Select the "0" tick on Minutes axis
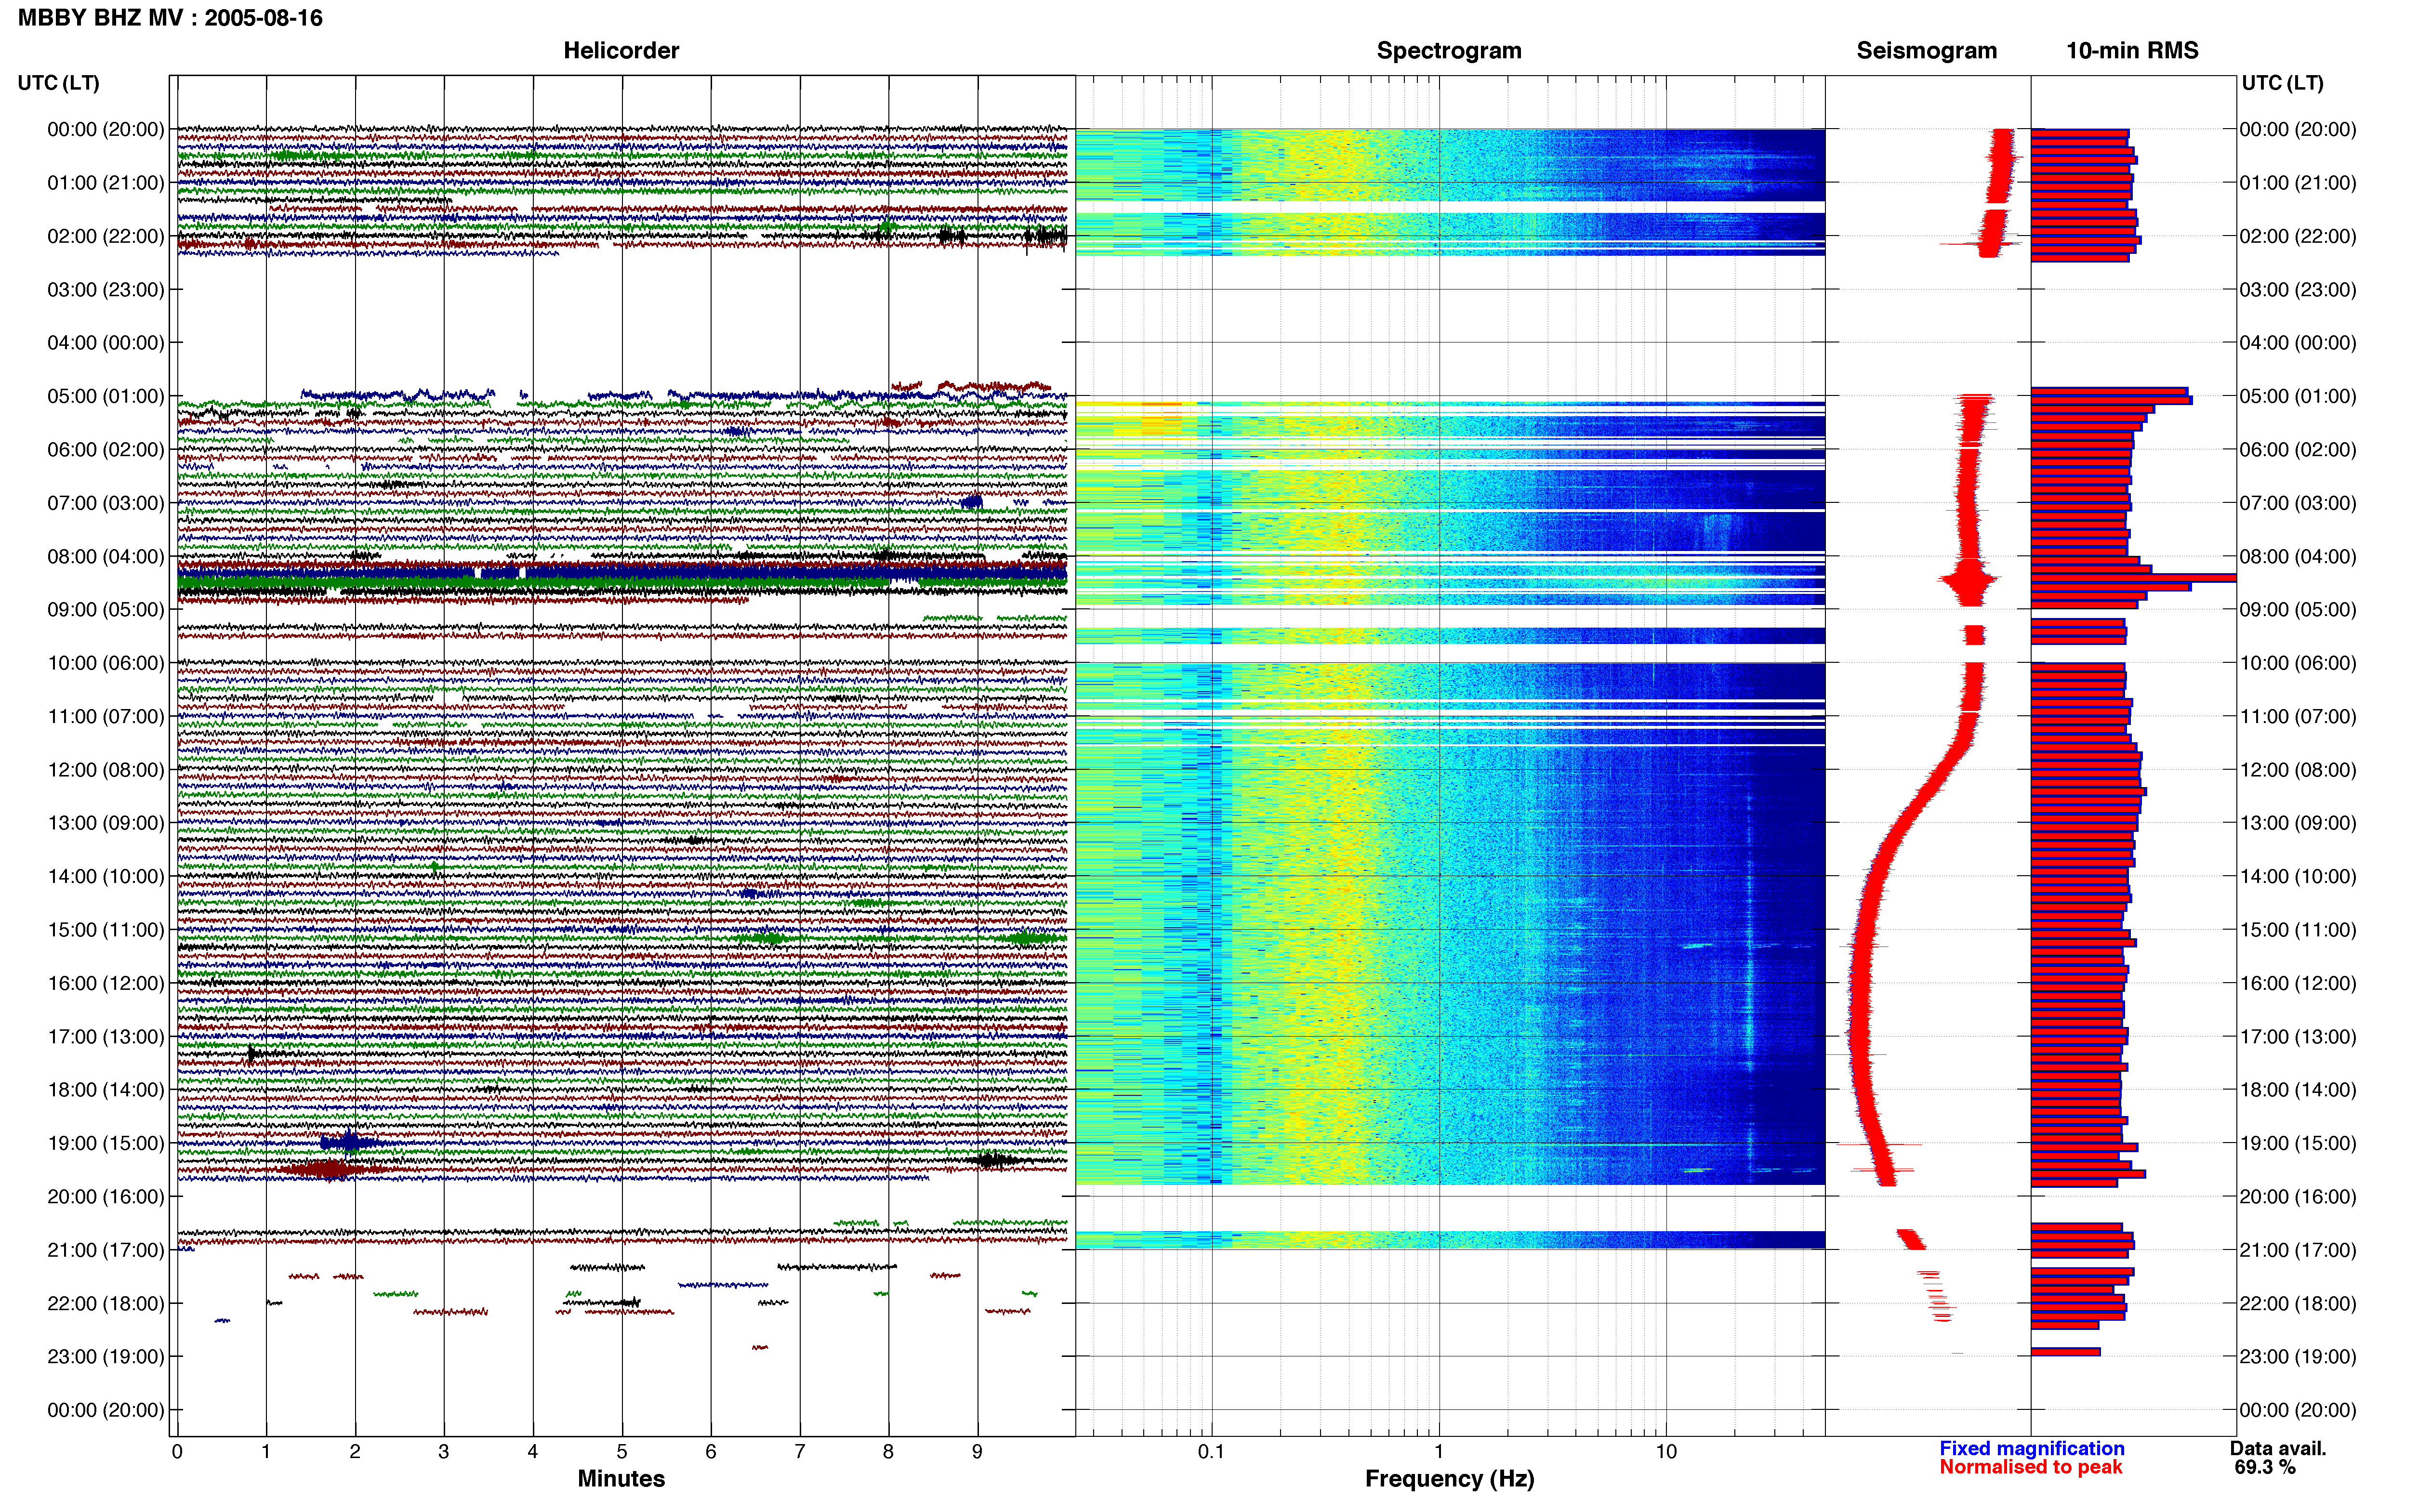The image size is (2418, 1512). [x=177, y=1452]
